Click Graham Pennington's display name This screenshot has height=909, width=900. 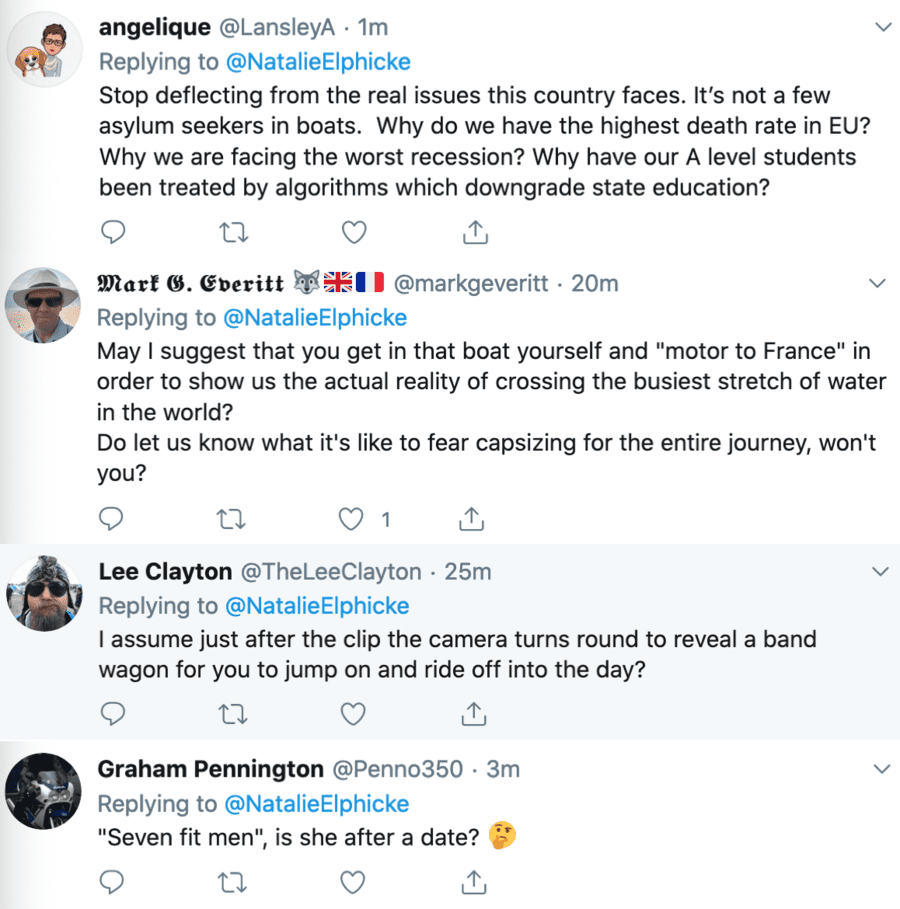211,769
